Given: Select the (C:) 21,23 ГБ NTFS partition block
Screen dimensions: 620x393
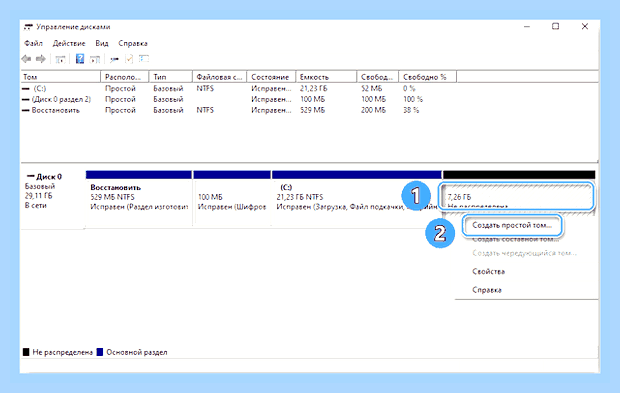Looking at the screenshot, I should coord(357,198).
